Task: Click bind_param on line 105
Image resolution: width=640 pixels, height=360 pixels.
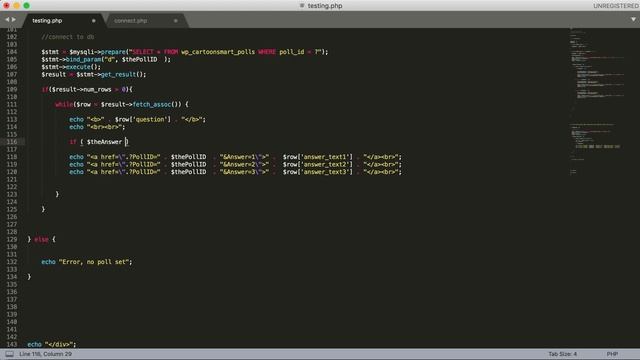Action: [83, 59]
